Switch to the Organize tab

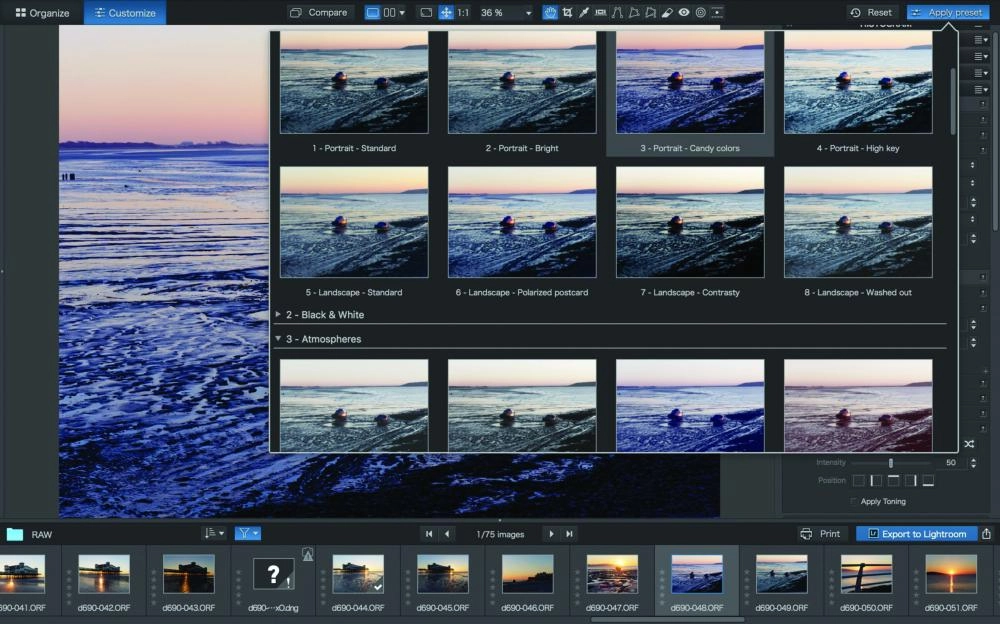[42, 13]
